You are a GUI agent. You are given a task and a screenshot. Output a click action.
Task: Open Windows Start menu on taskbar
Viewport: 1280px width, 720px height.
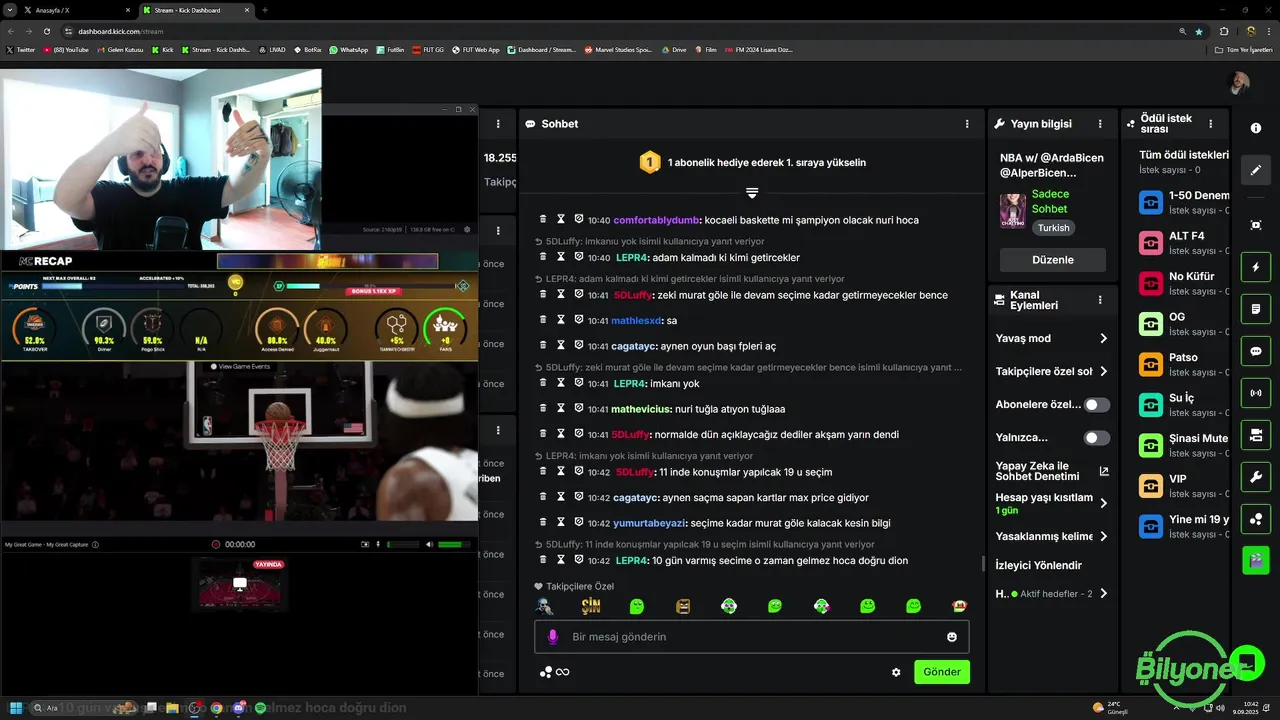tap(16, 708)
